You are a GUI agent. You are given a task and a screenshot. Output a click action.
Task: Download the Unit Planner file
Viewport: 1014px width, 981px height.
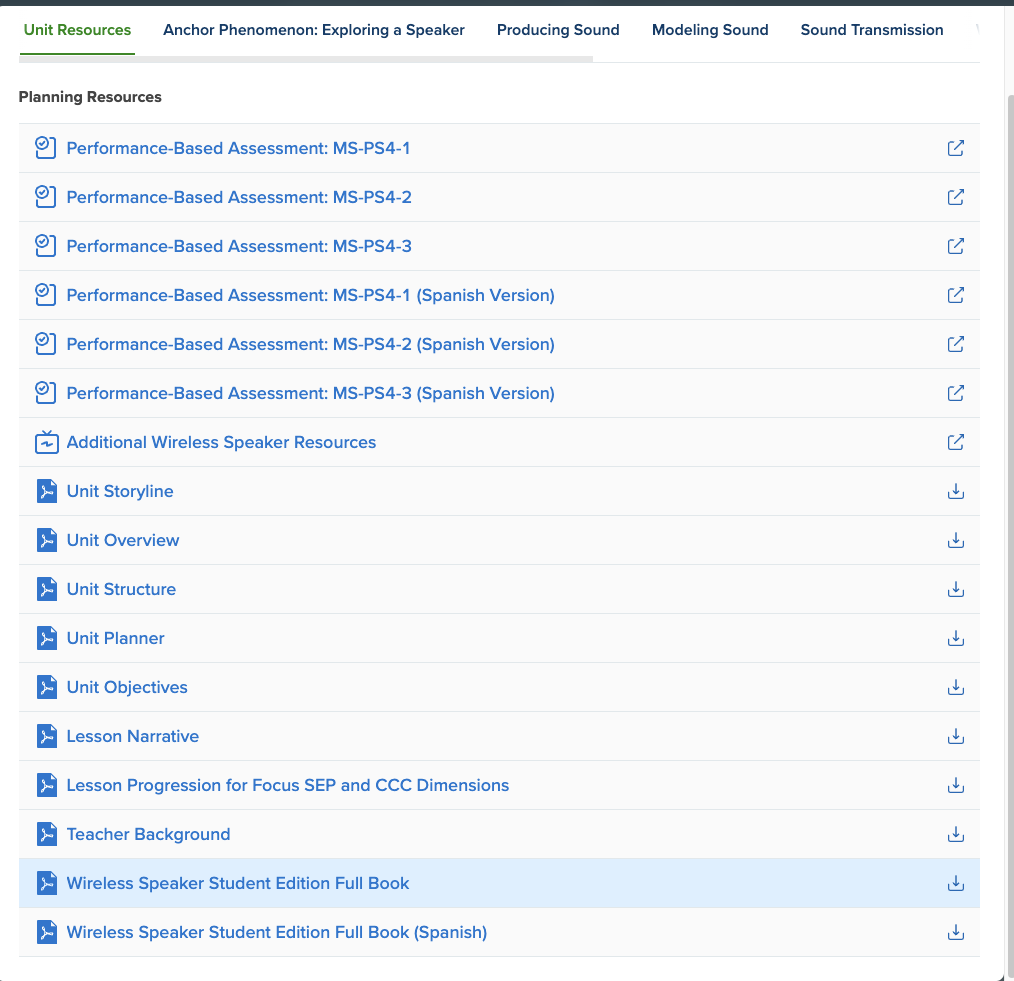955,638
